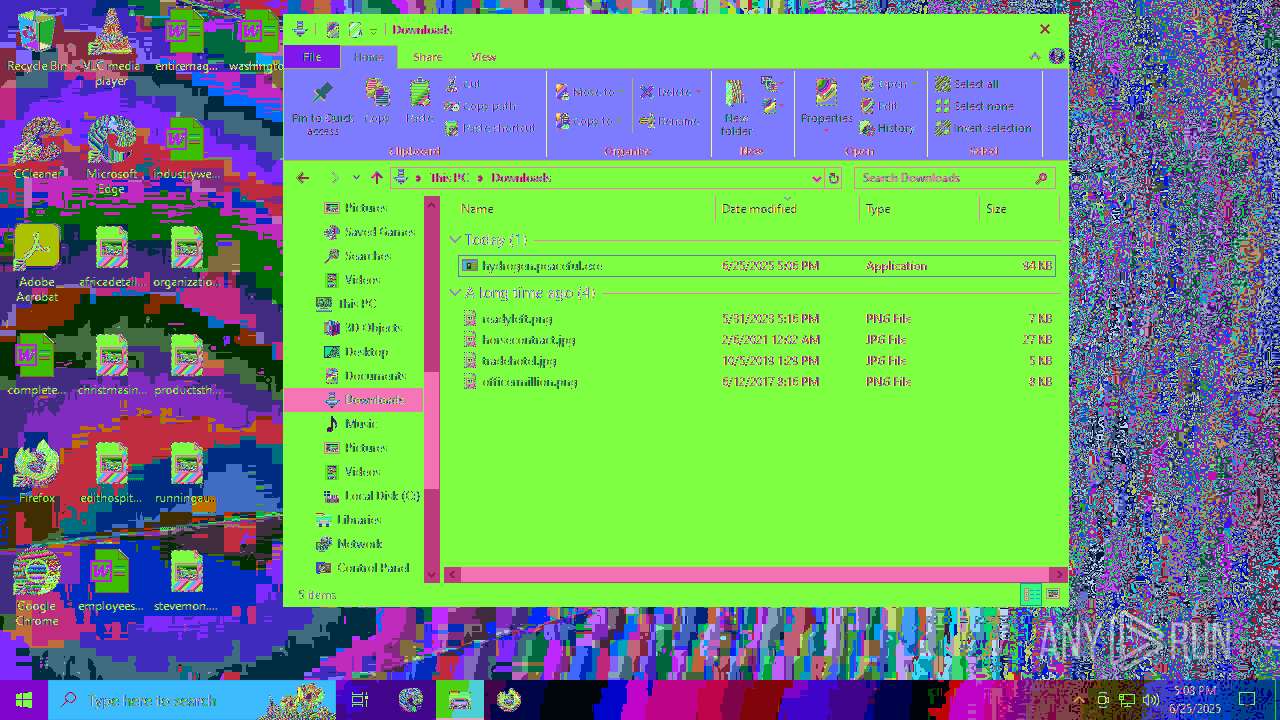Show file History

point(887,128)
